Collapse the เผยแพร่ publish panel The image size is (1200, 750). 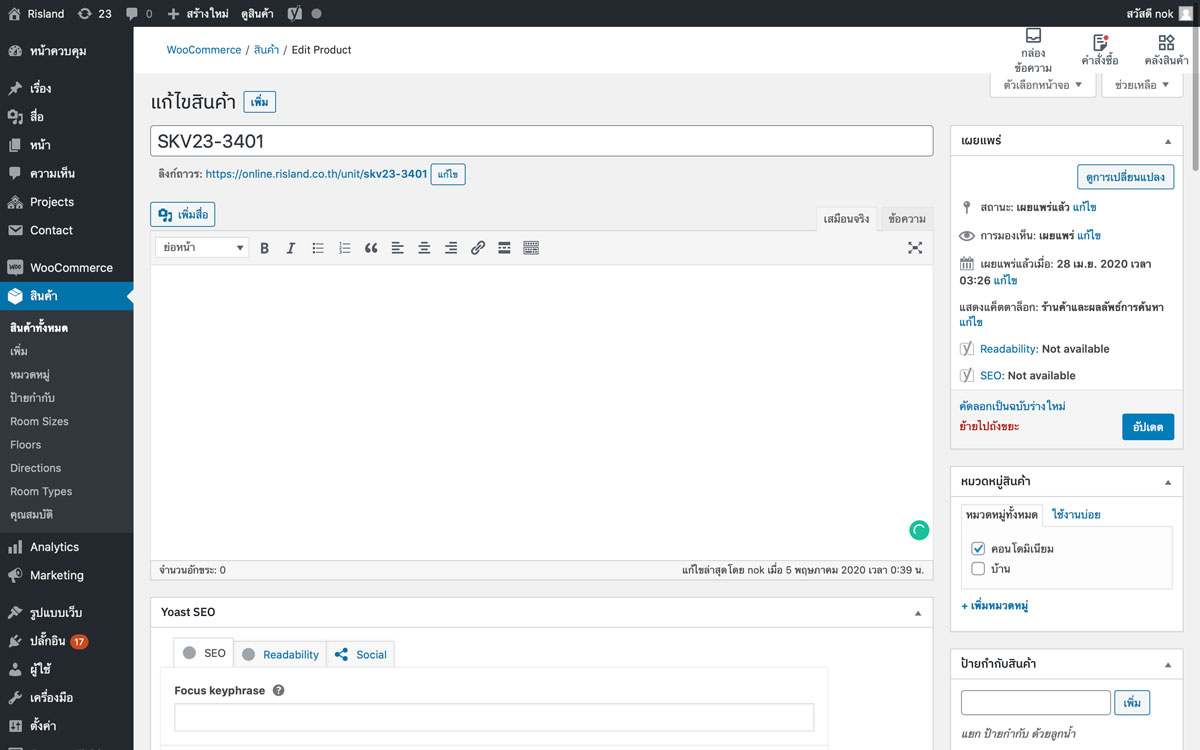(x=1167, y=141)
